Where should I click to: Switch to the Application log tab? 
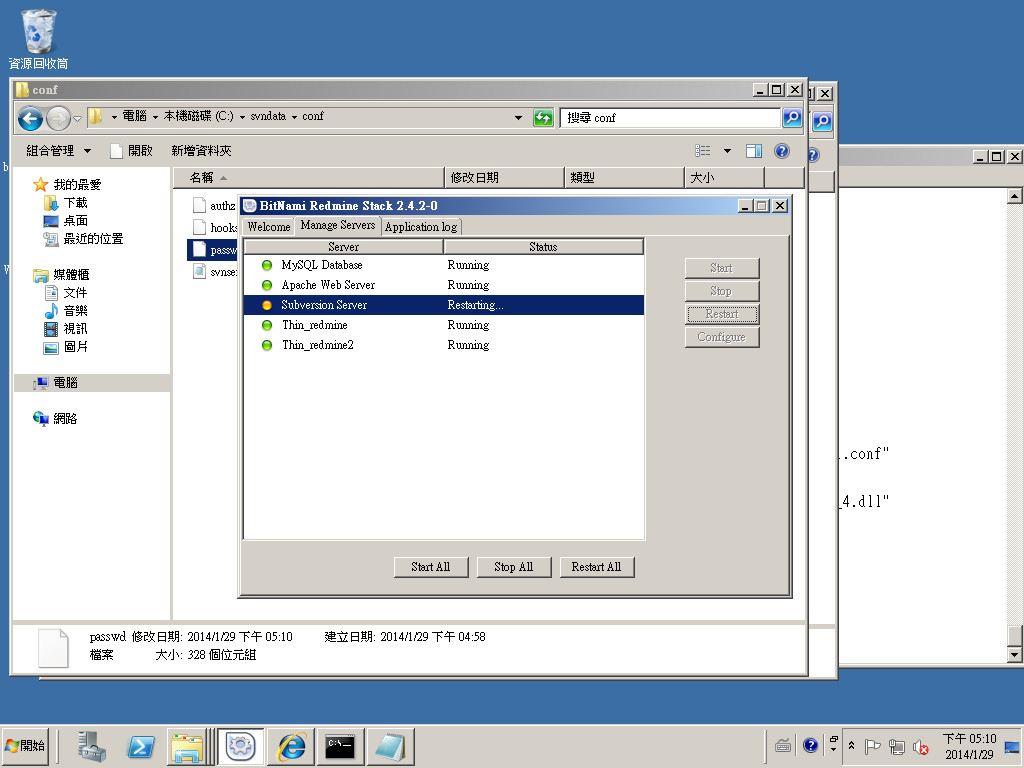421,227
